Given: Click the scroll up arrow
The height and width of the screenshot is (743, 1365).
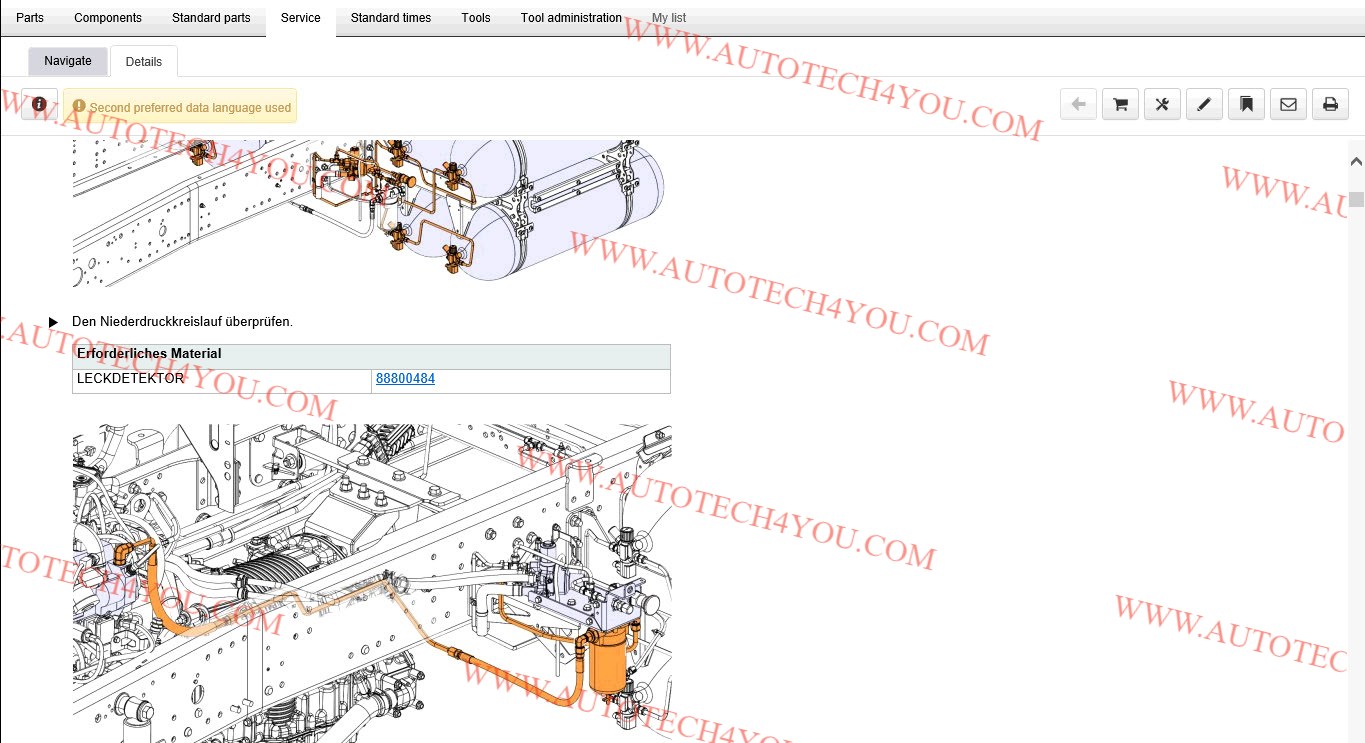Looking at the screenshot, I should pos(1356,161).
